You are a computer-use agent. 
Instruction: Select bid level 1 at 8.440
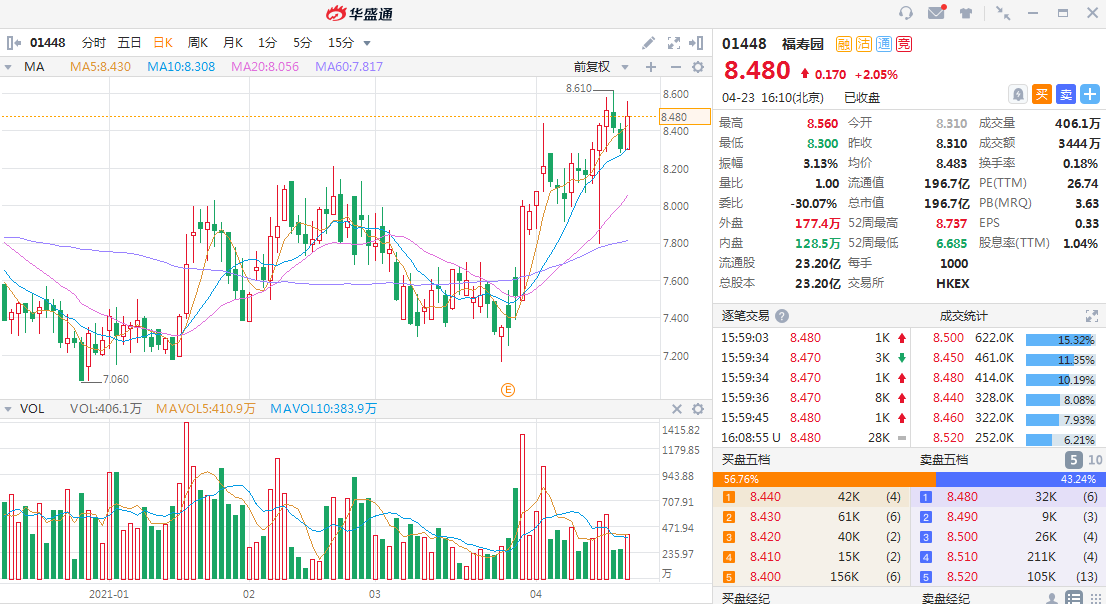click(x=813, y=497)
